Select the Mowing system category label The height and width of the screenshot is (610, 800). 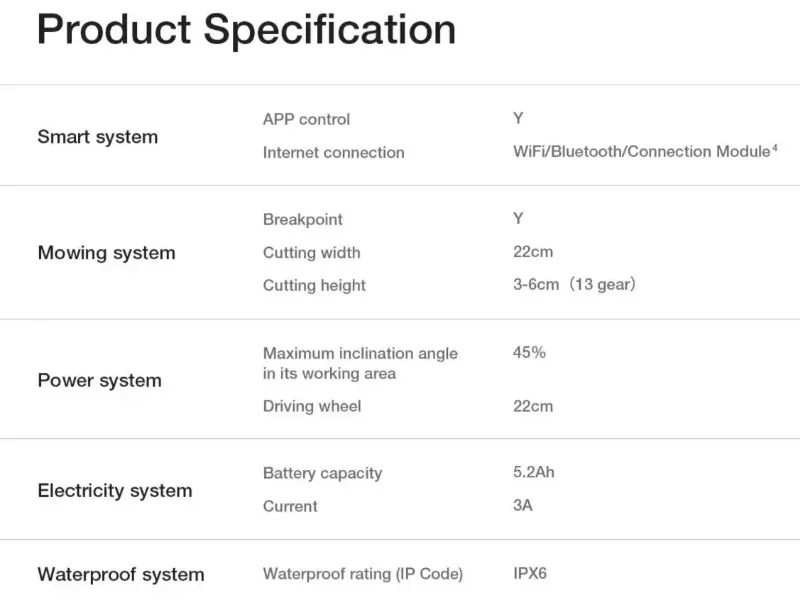pos(106,253)
